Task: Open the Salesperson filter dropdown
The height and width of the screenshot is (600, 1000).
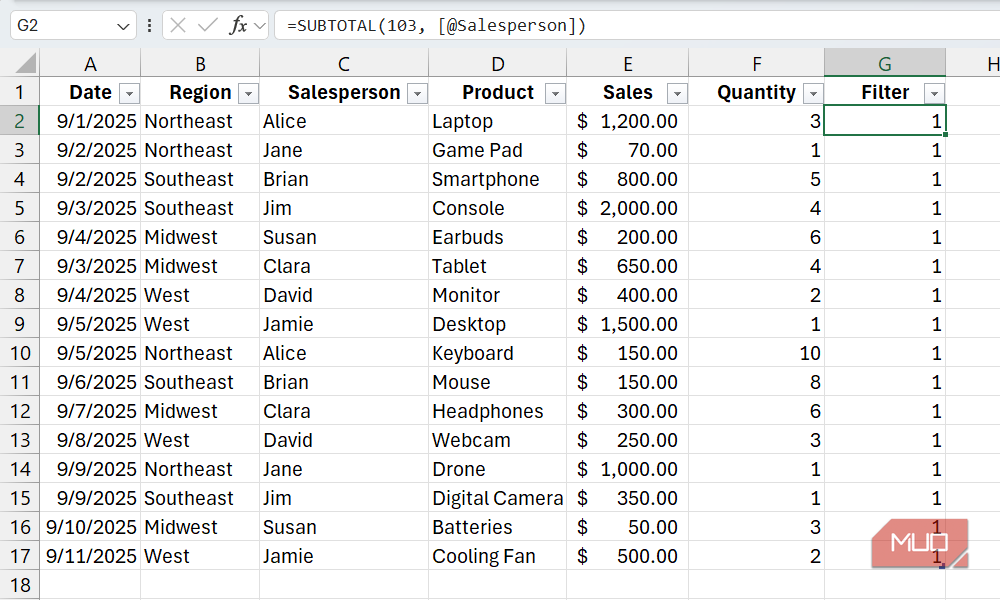Action: [x=417, y=93]
